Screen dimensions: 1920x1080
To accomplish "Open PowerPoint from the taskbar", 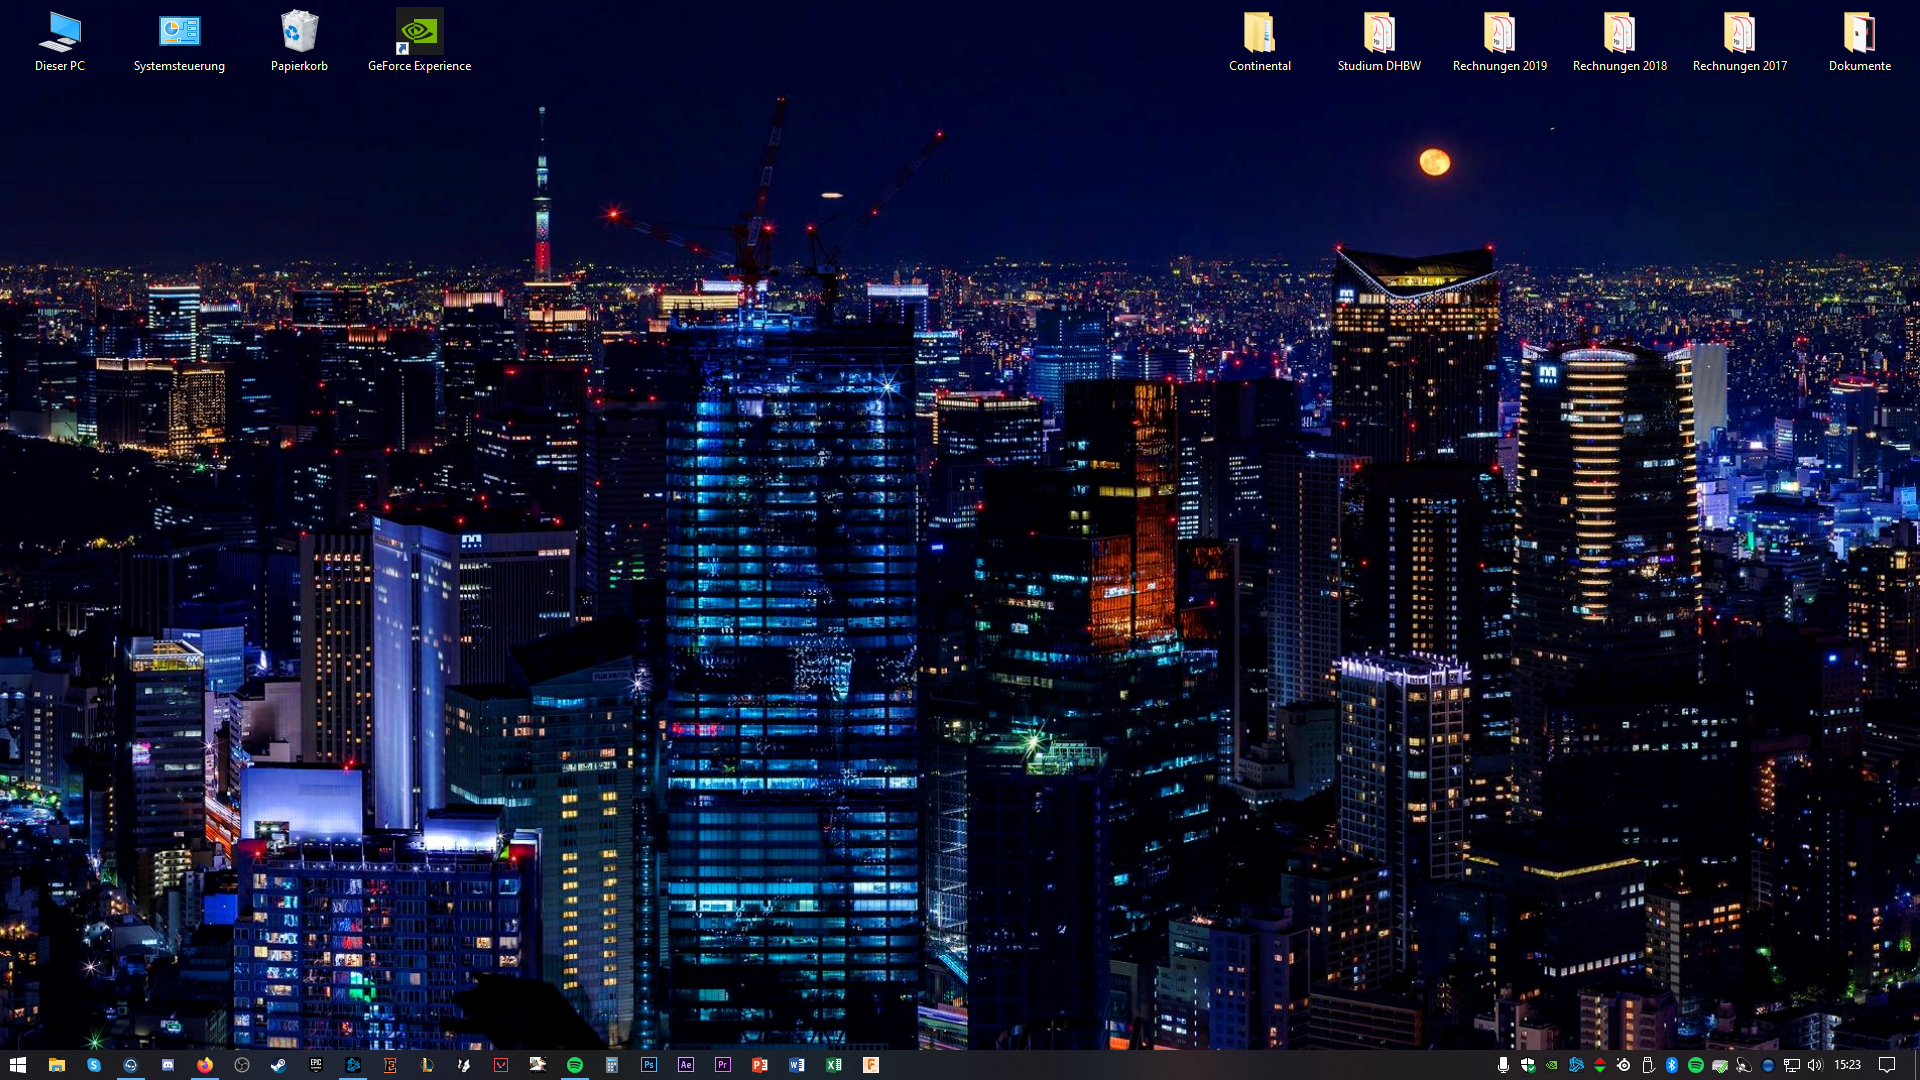I will tap(760, 1065).
